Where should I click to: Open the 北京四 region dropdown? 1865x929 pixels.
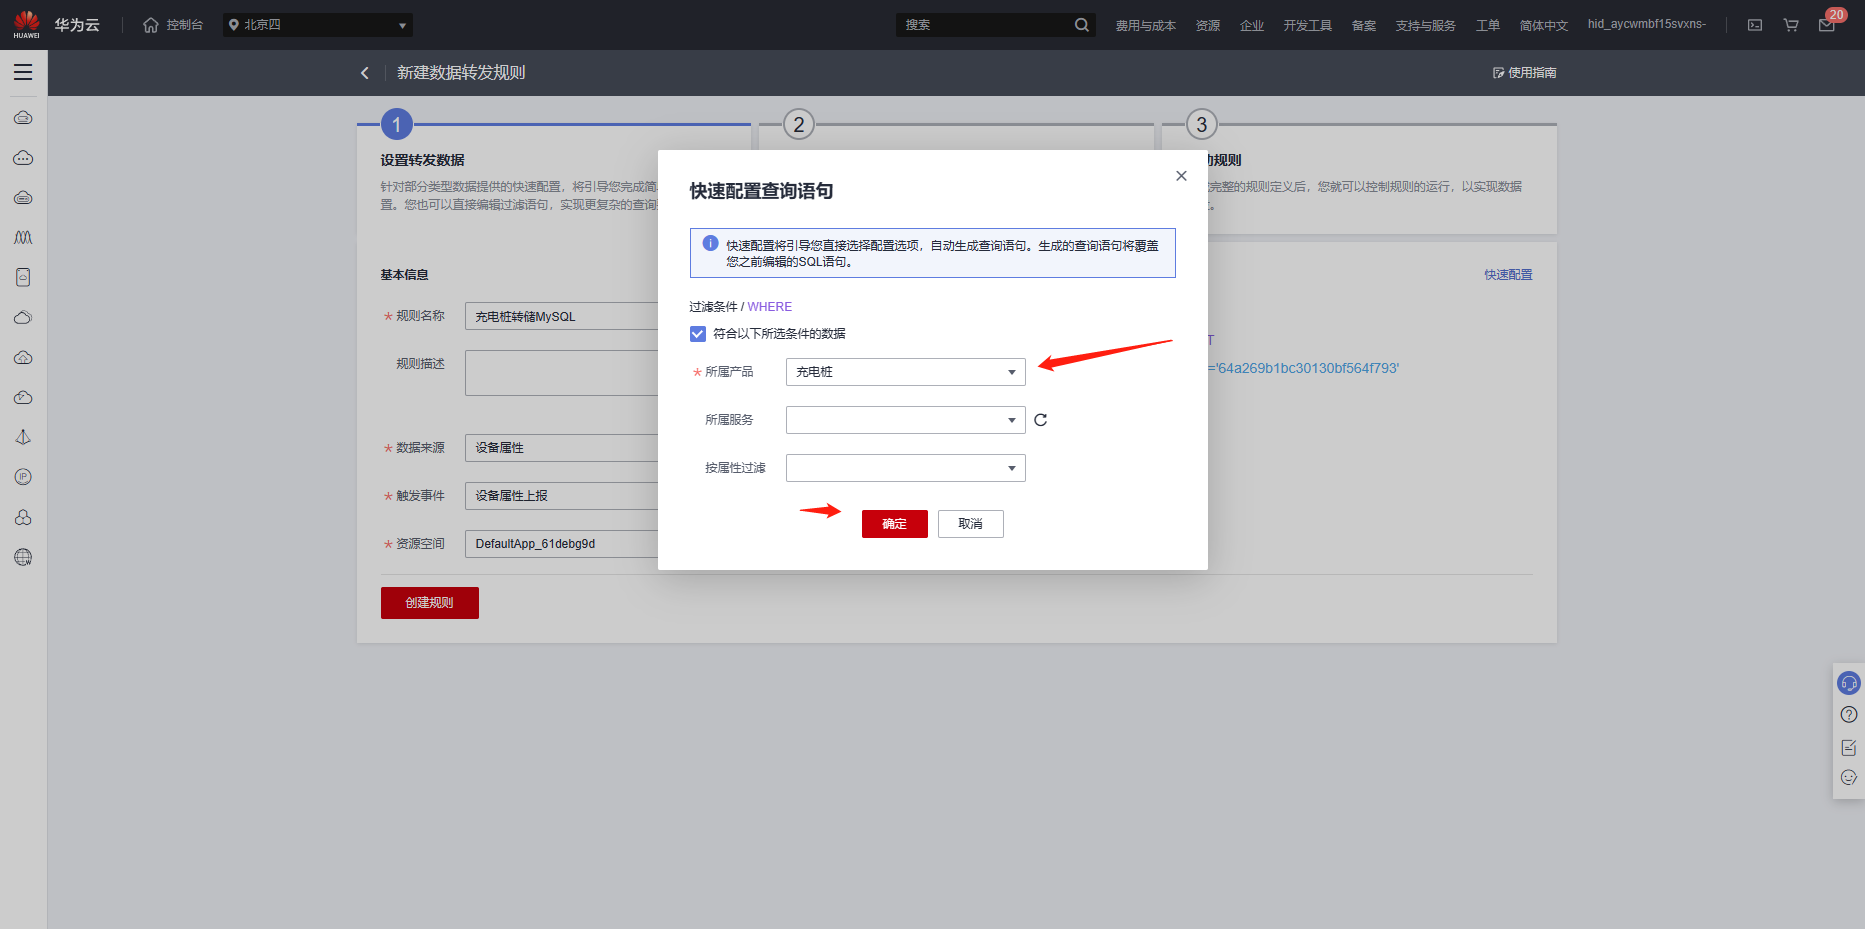click(x=318, y=25)
